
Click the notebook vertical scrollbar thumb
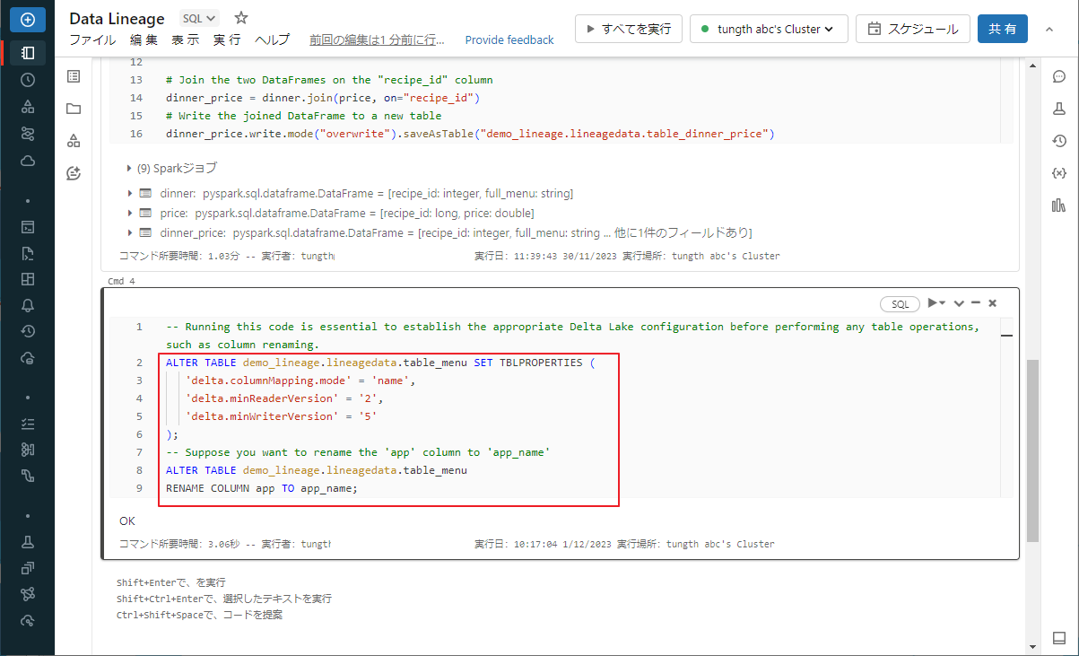(x=1032, y=450)
